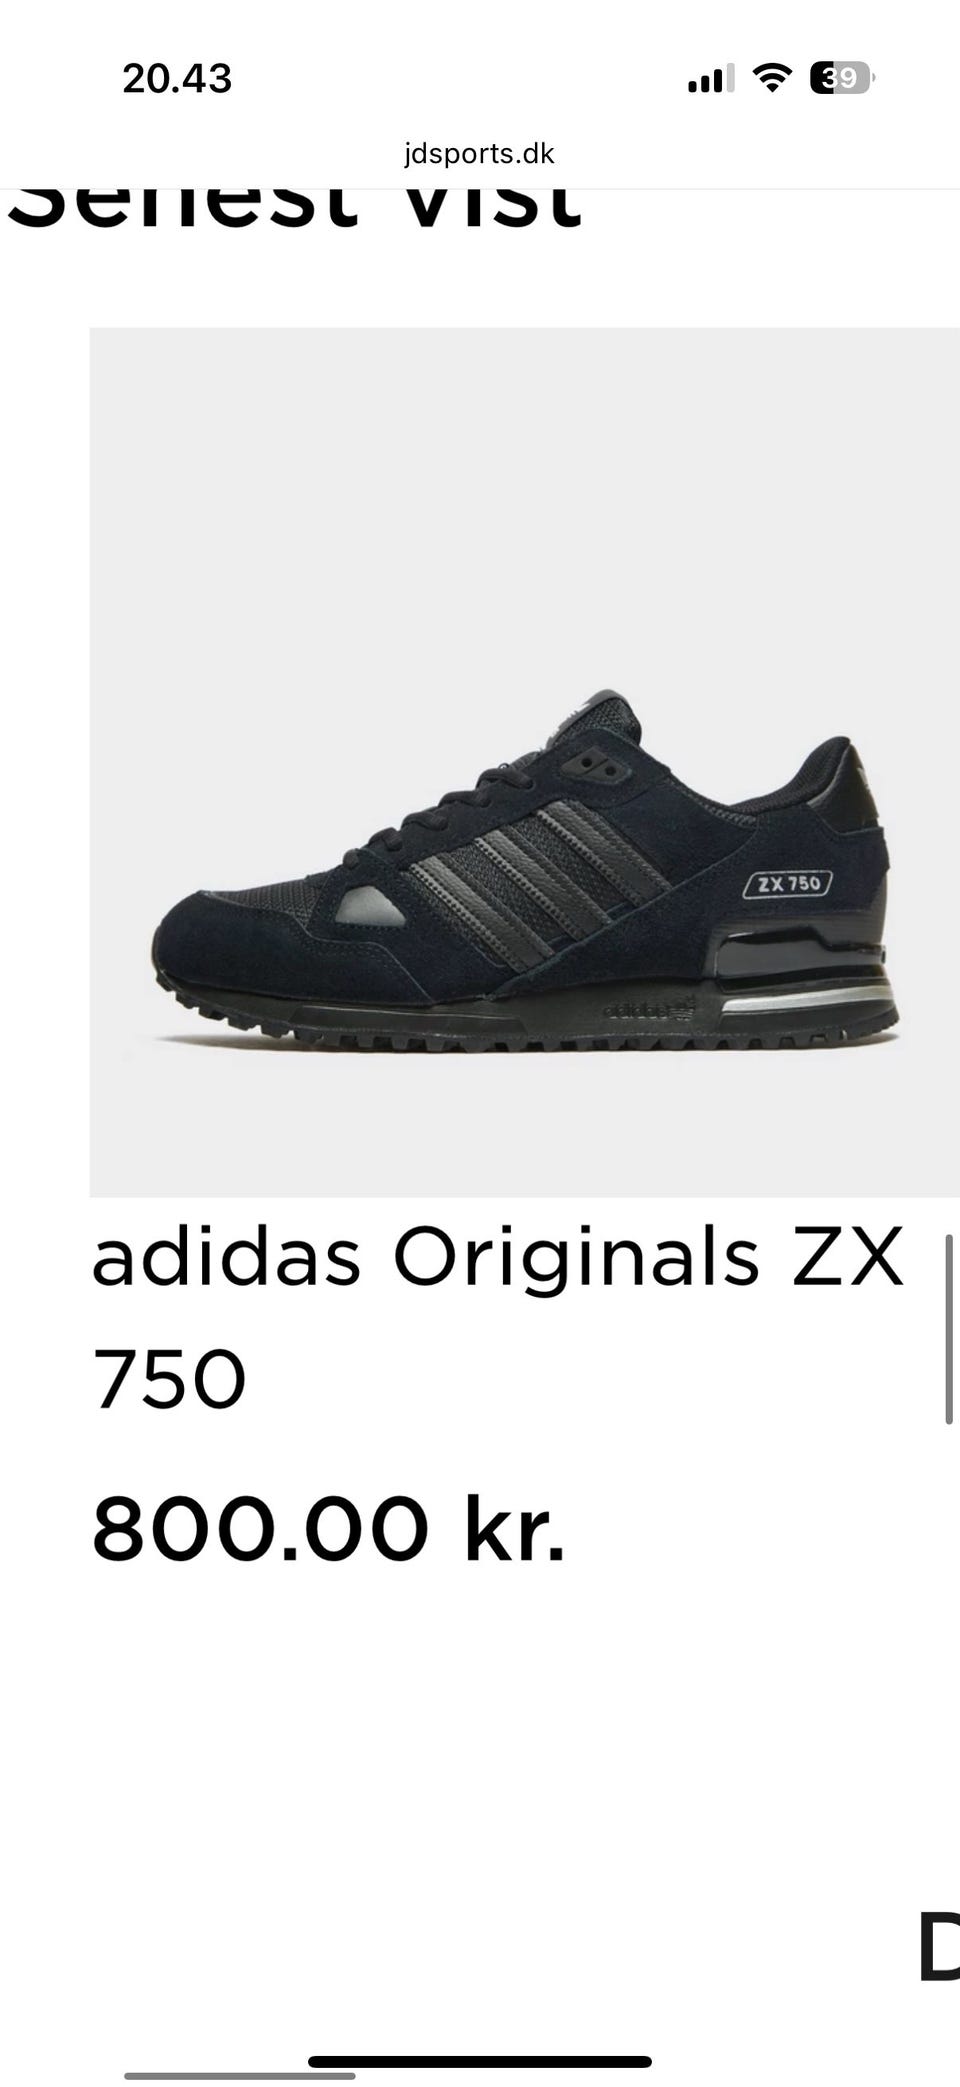
Task: Select the Senest vist section heading
Action: click(294, 208)
